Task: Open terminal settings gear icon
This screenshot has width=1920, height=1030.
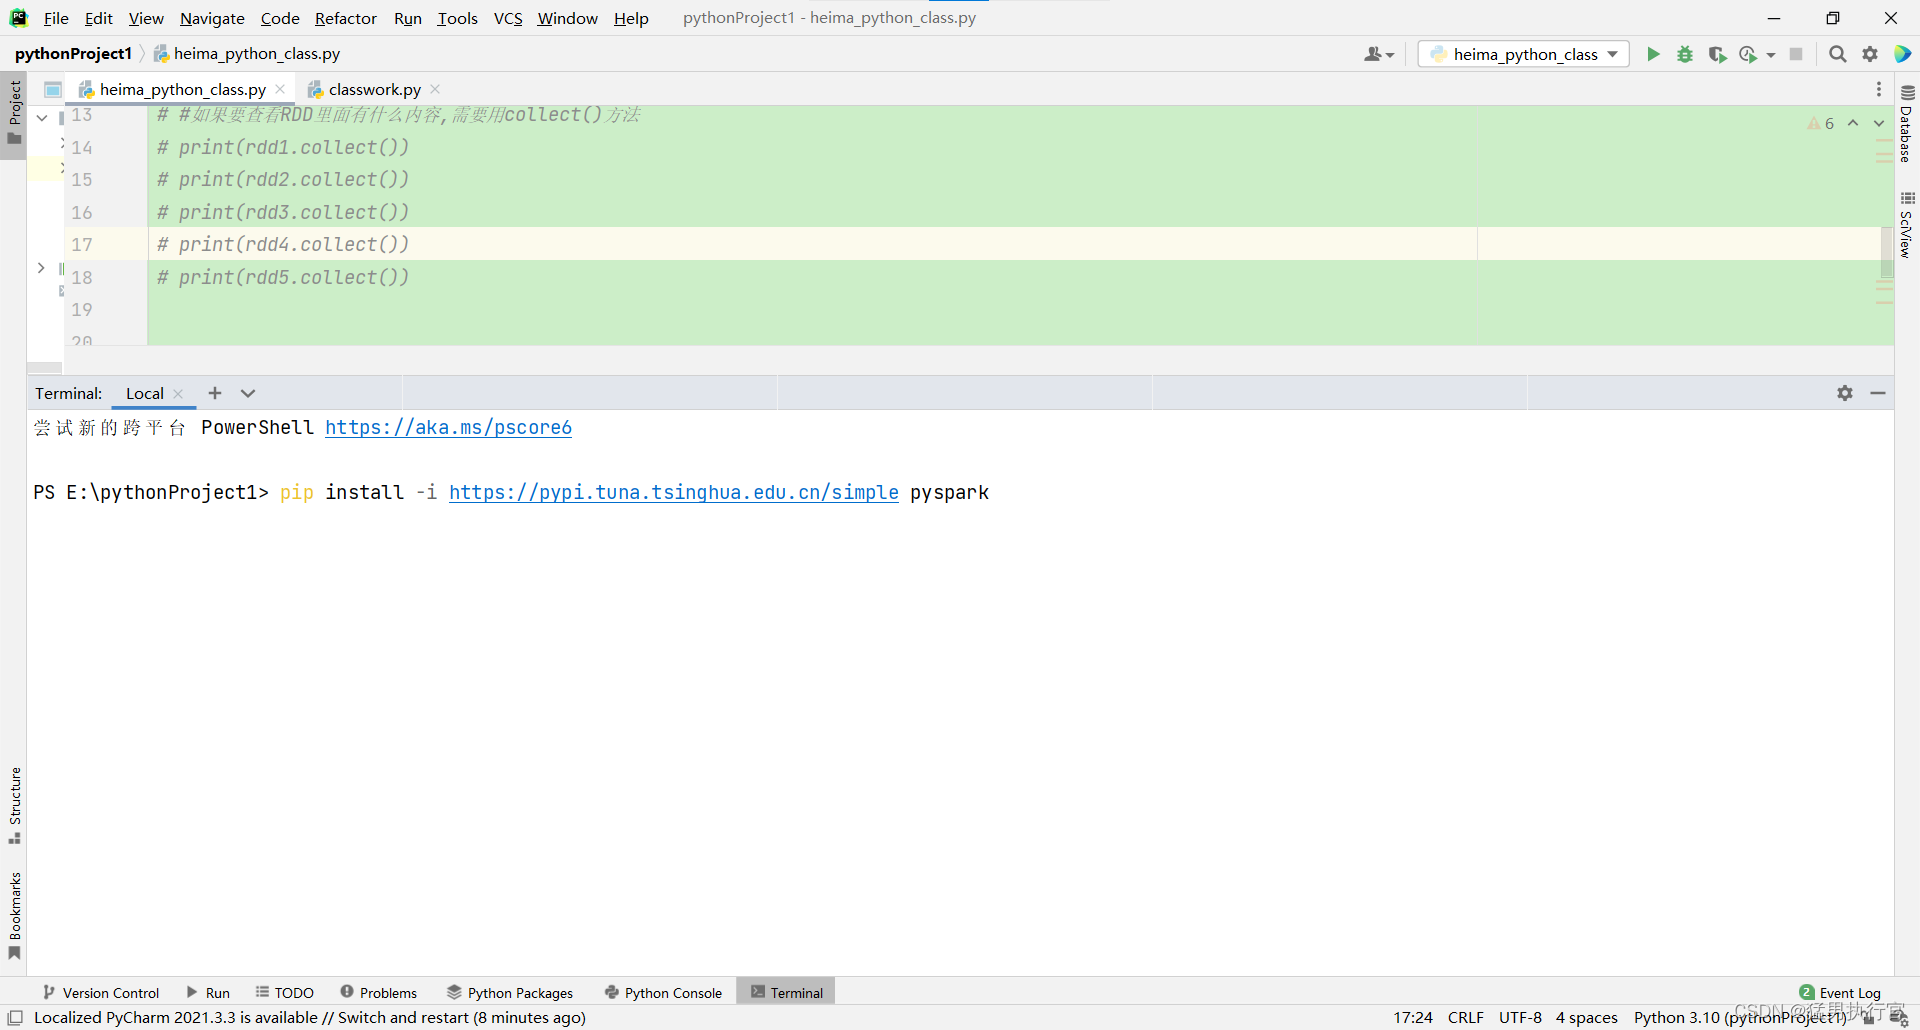Action: (1844, 393)
